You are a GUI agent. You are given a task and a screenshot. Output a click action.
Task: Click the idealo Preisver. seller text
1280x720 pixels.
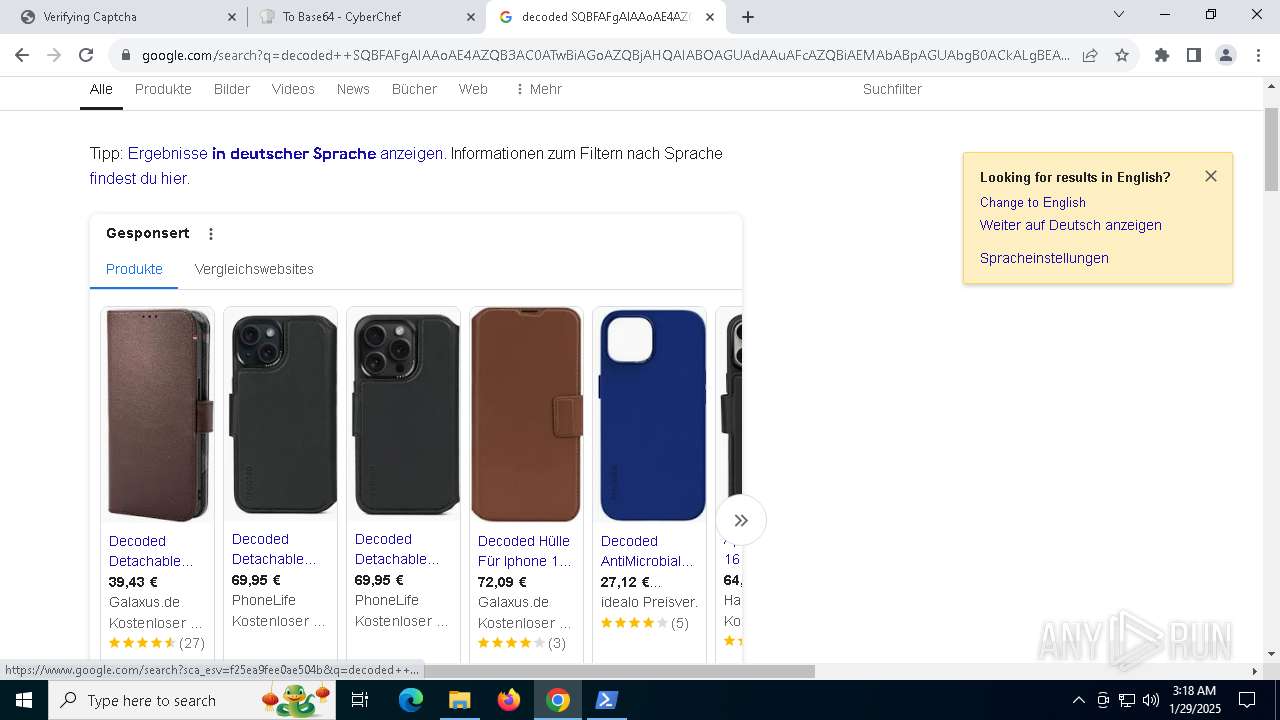(650, 602)
